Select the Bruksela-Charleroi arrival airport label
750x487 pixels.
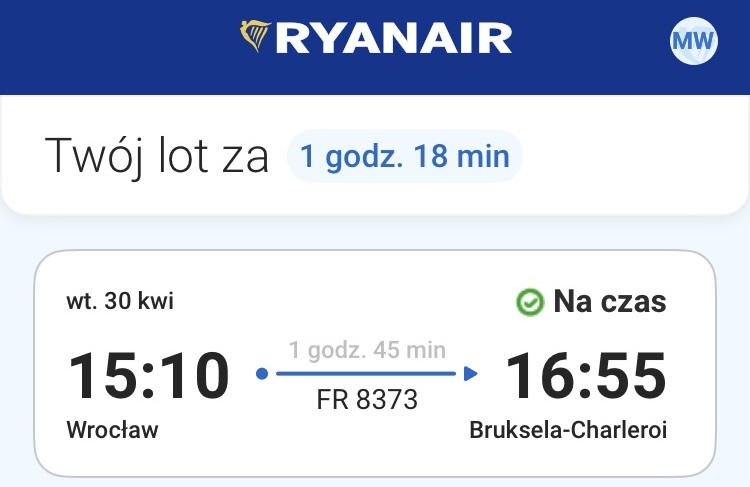(x=568, y=430)
